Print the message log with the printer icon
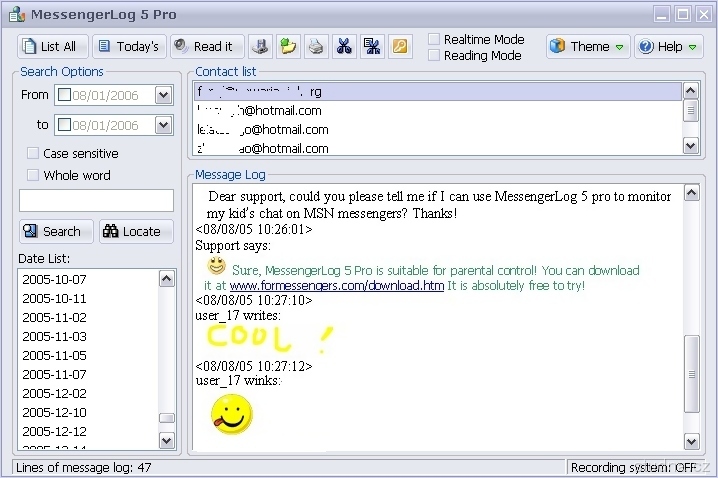 (x=316, y=46)
